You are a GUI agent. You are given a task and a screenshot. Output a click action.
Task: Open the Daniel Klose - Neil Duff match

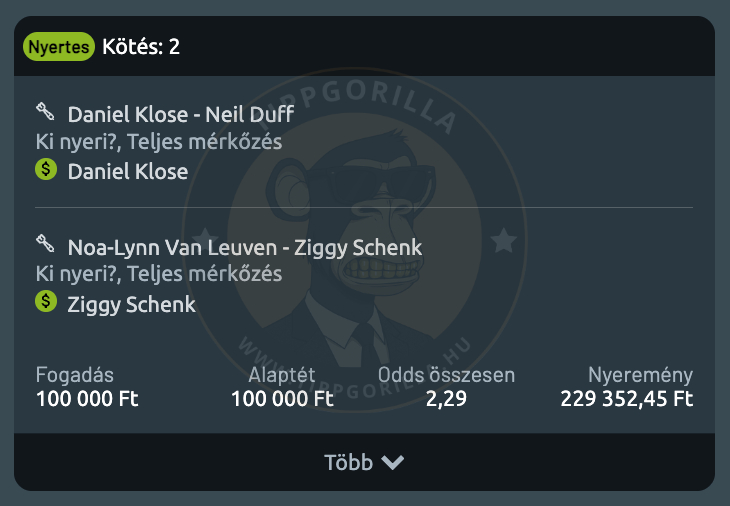pyautogui.click(x=181, y=115)
